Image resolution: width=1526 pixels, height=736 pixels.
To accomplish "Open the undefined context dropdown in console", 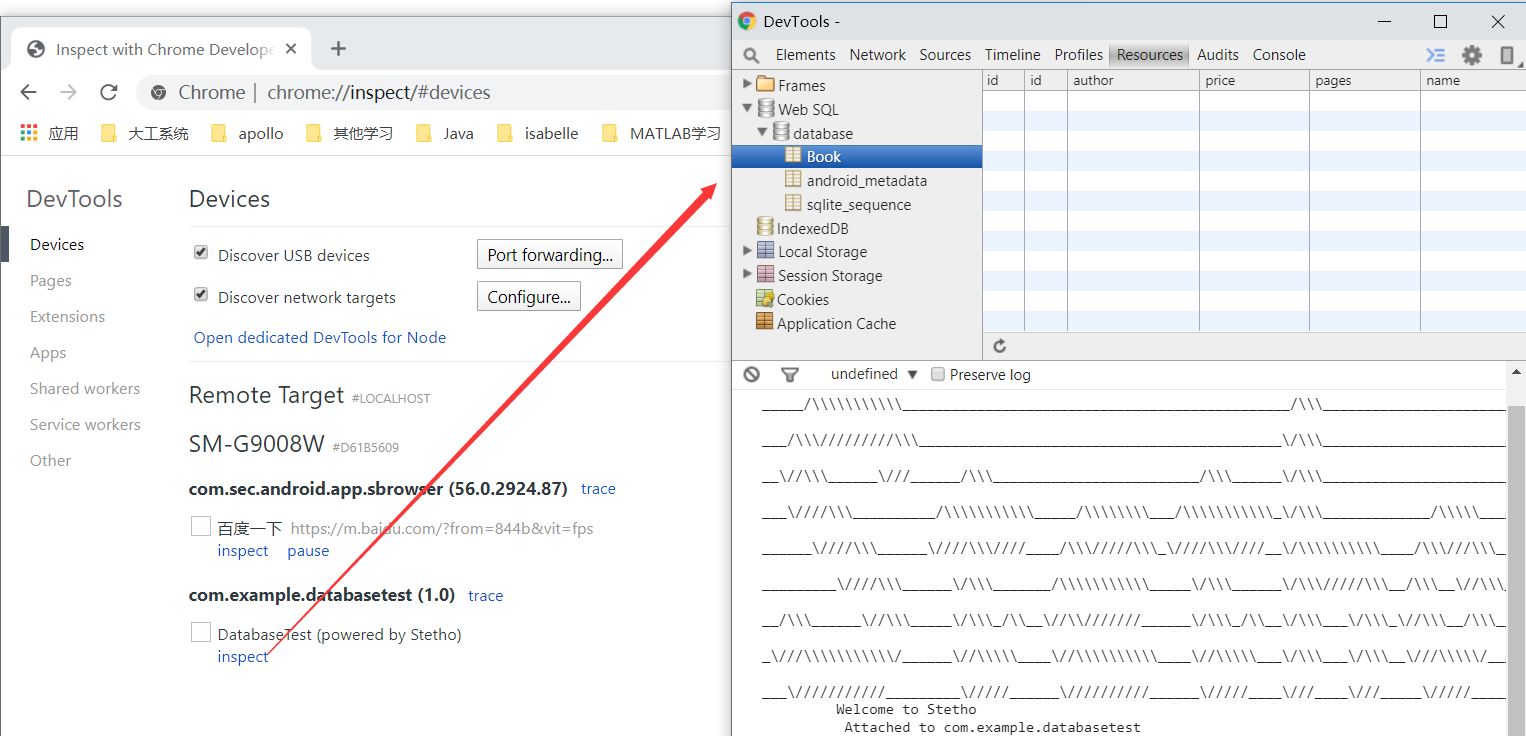I will [x=875, y=374].
